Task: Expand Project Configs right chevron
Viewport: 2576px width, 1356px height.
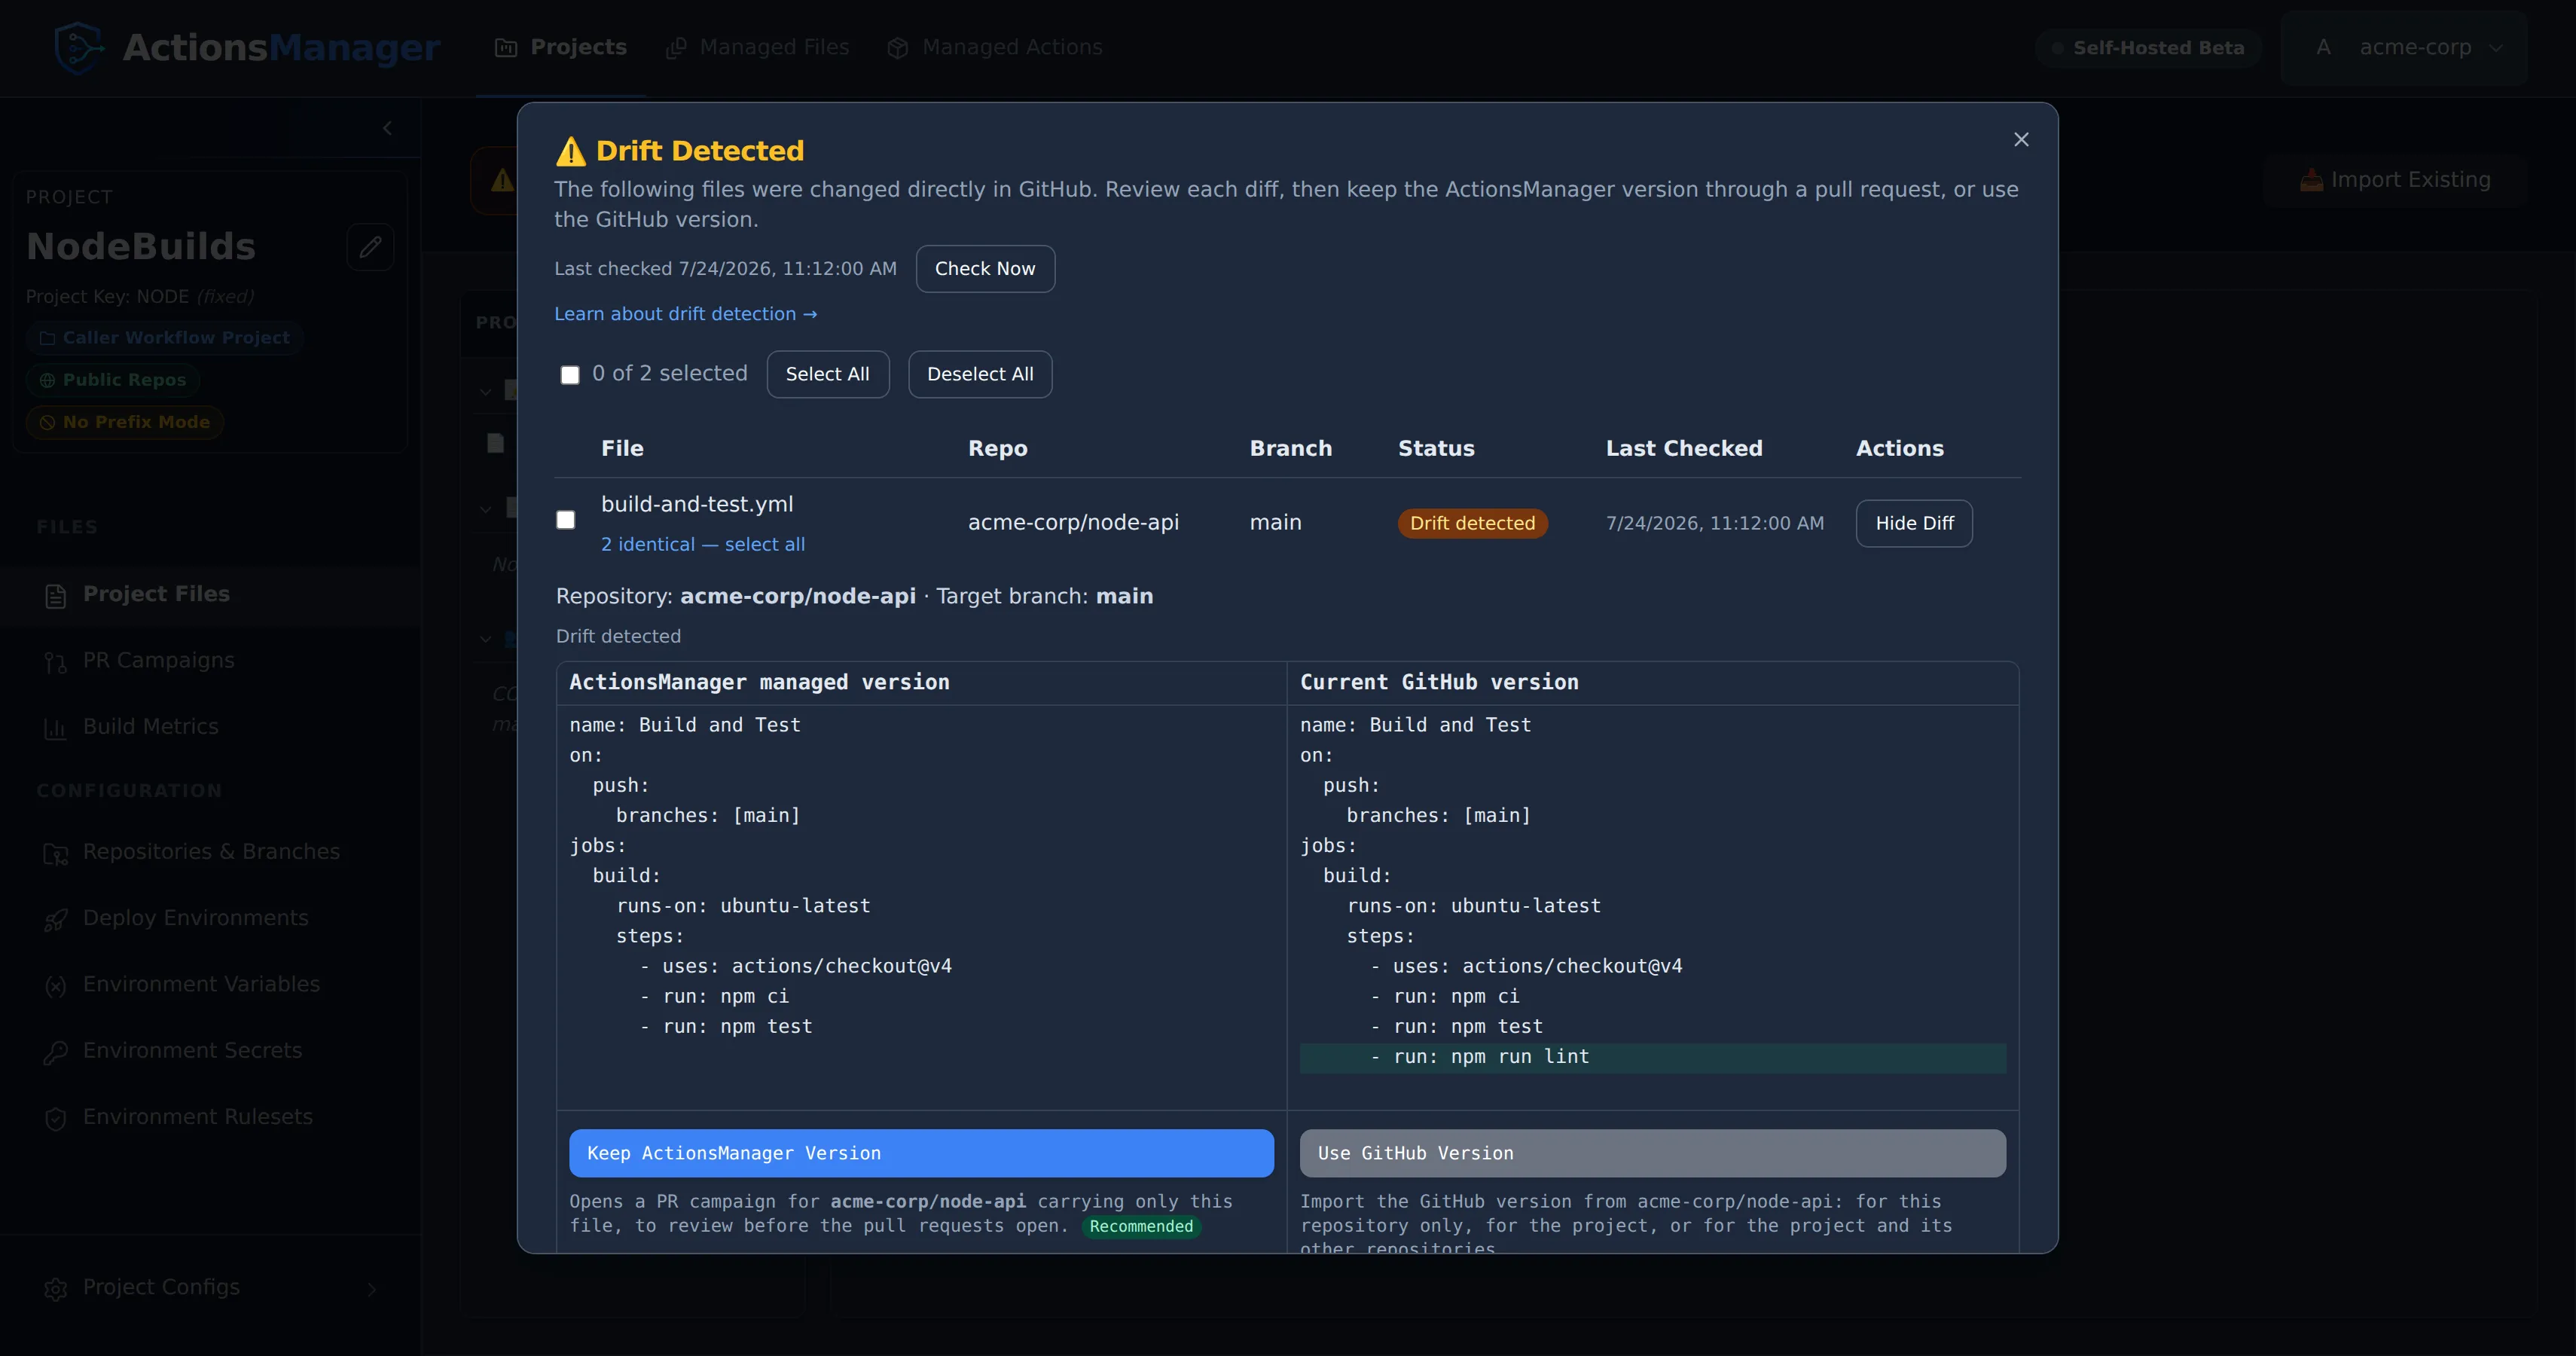Action: [x=372, y=1289]
